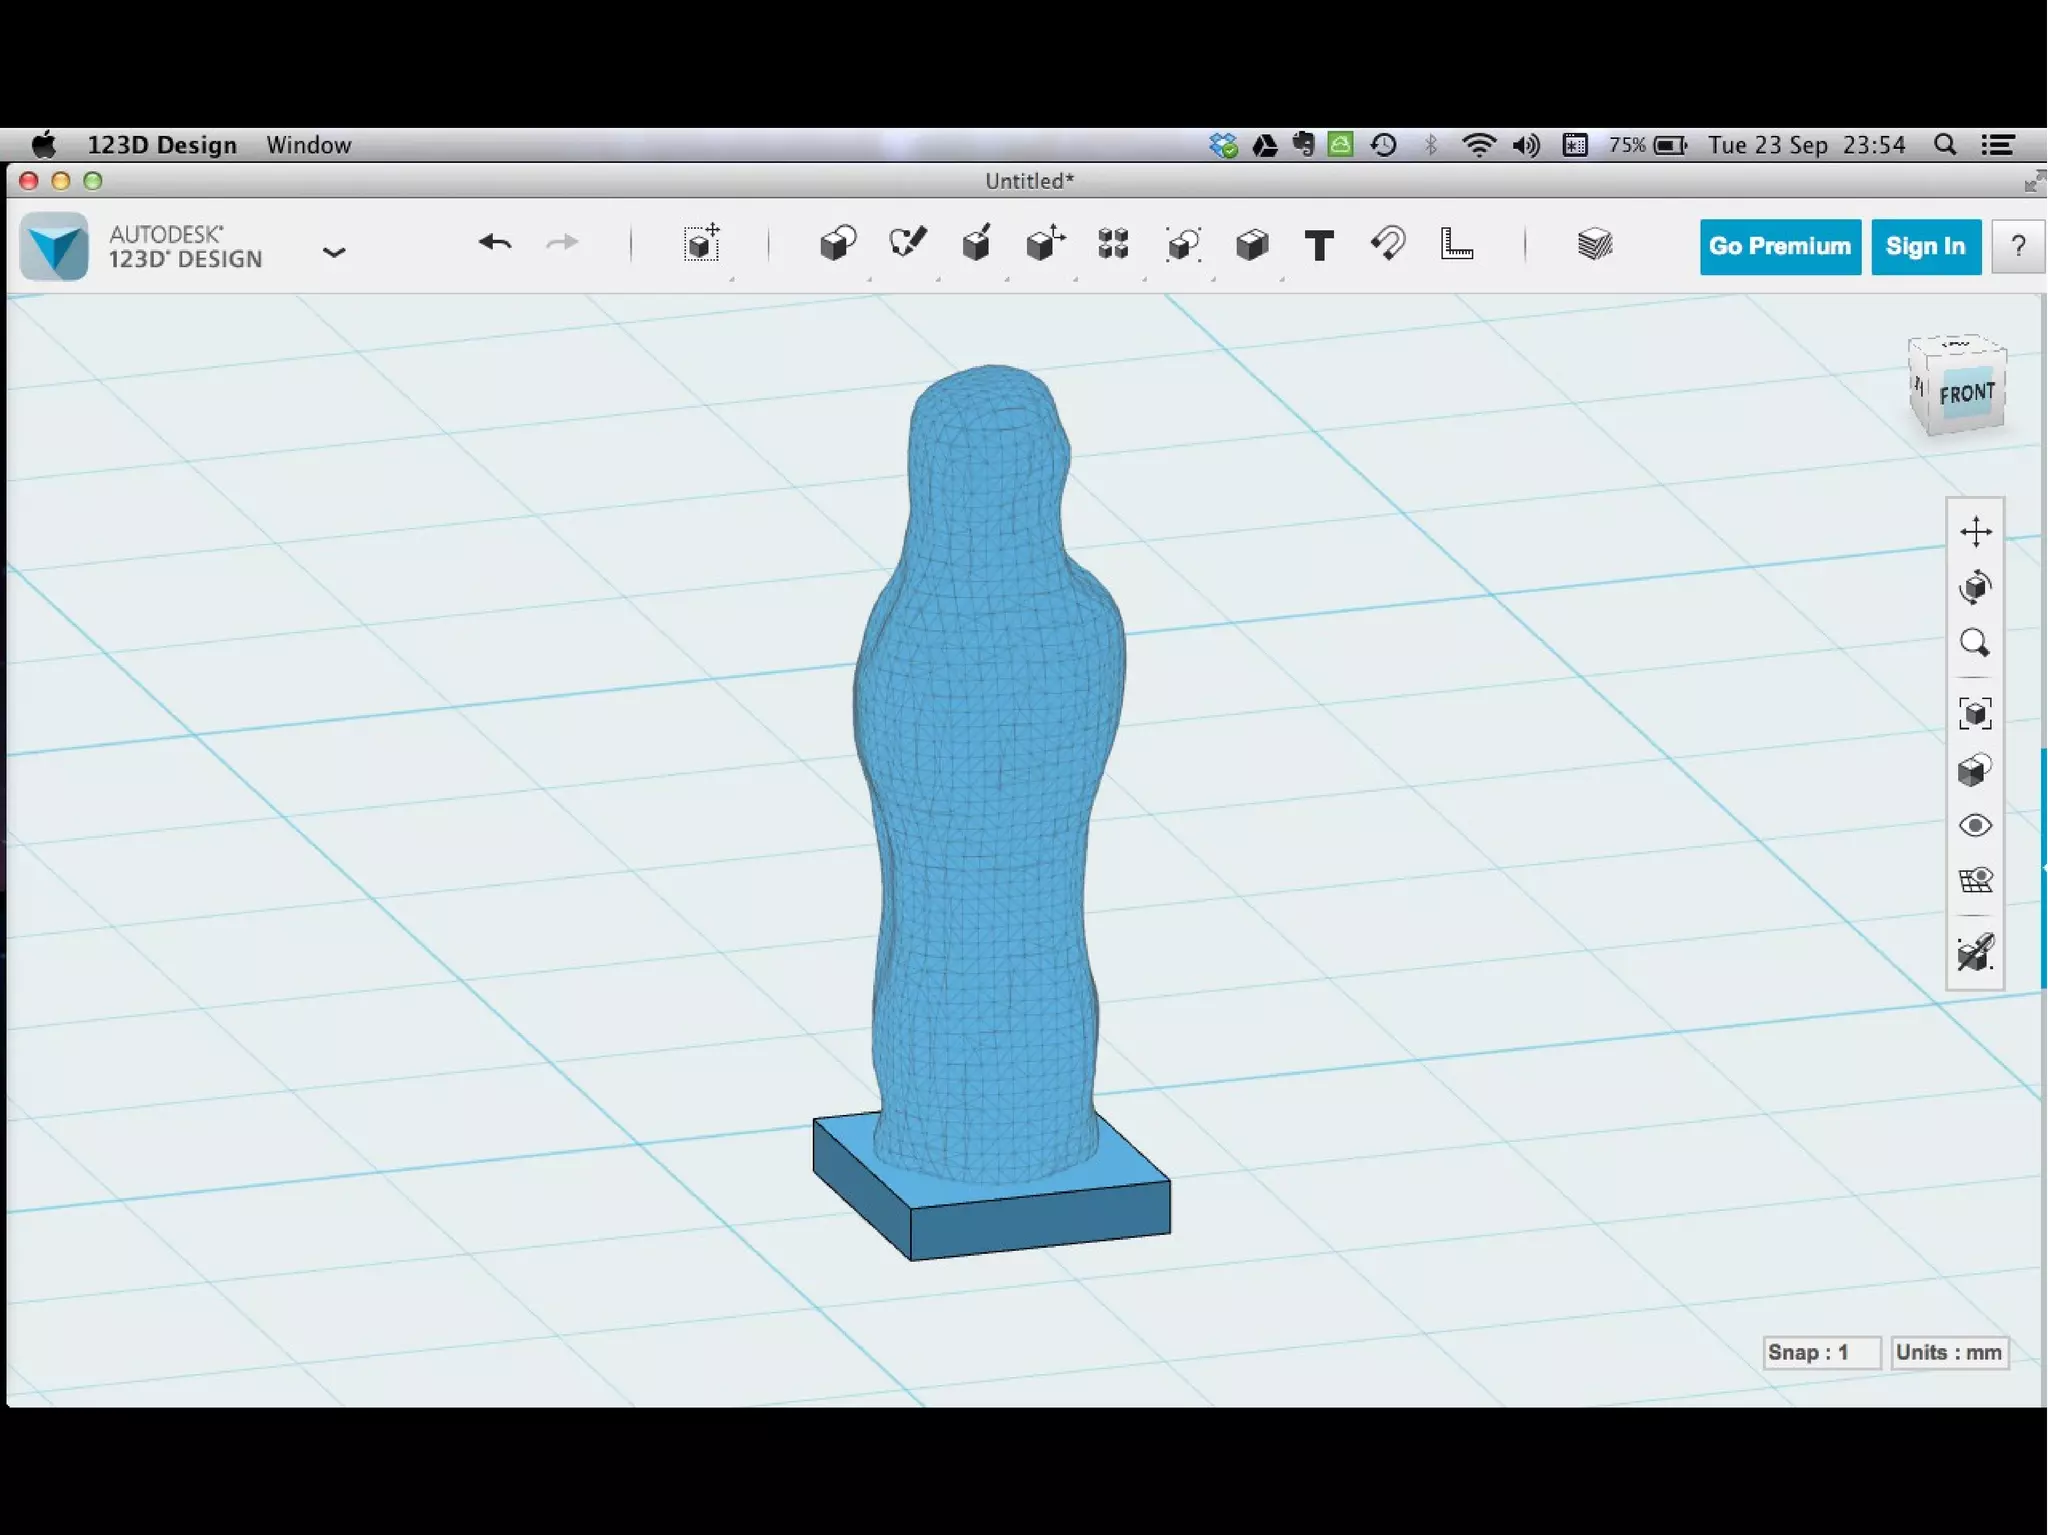Open the Primitives tool menu

click(837, 244)
